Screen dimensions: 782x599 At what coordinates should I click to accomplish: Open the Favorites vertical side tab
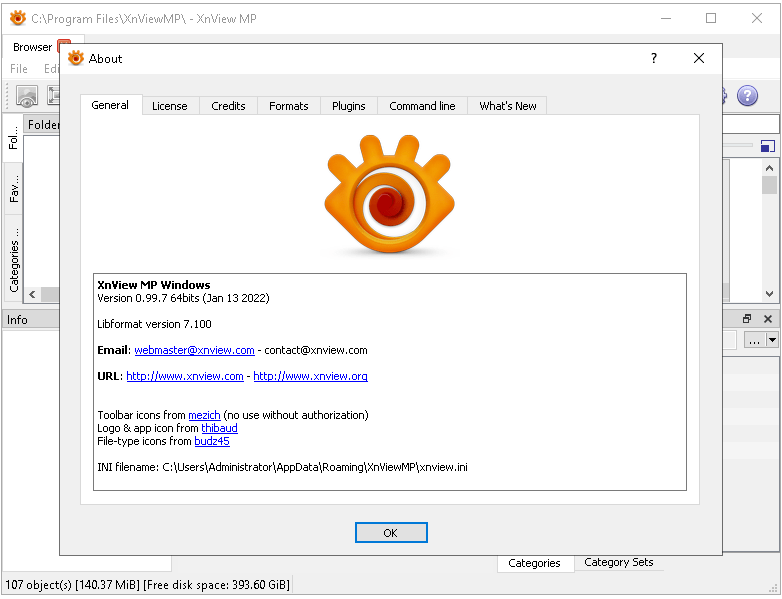(x=13, y=189)
